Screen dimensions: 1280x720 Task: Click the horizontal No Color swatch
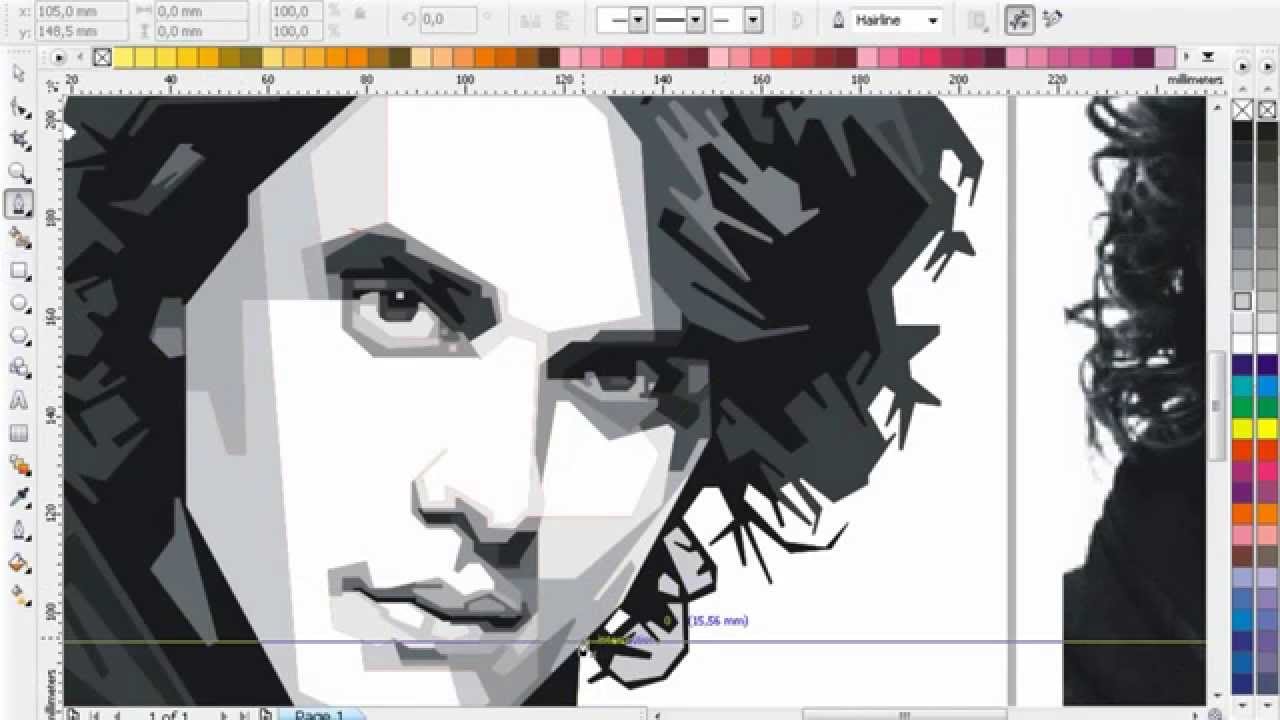[102, 58]
